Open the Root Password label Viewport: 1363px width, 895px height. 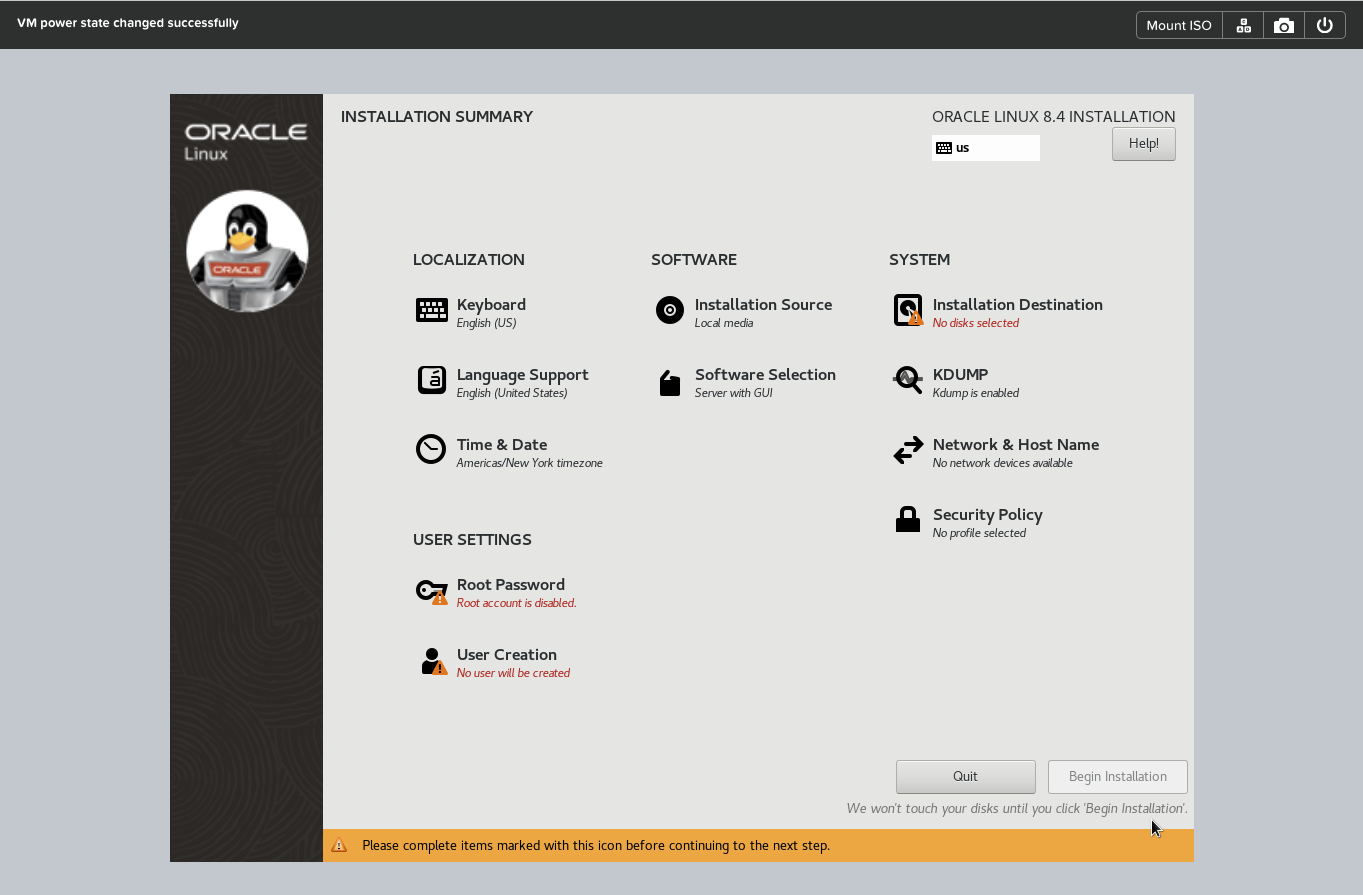(x=511, y=585)
